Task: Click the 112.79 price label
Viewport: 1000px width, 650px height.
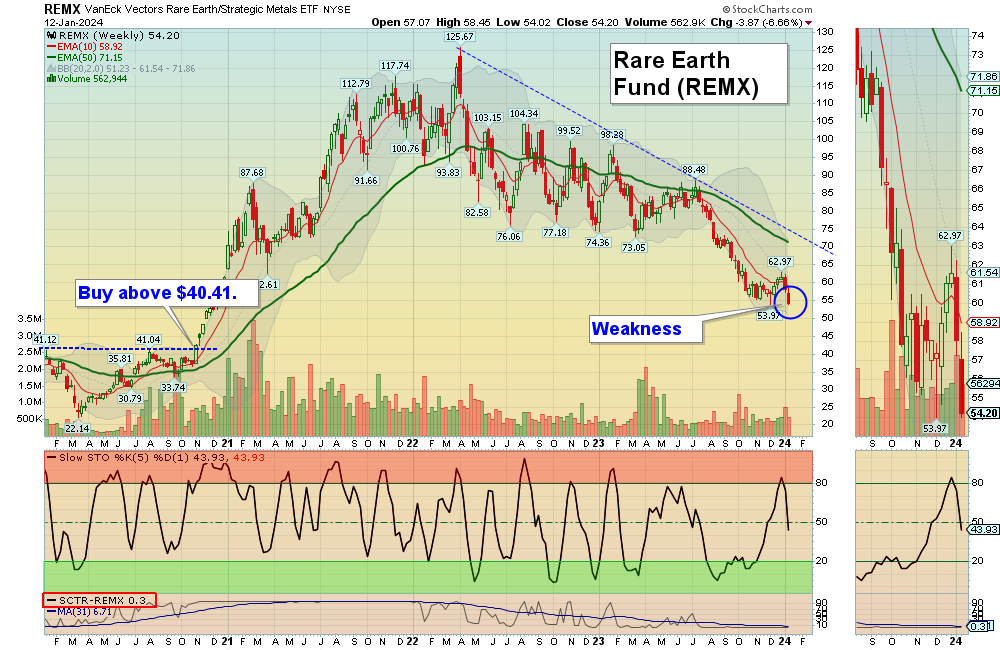Action: click(x=355, y=84)
